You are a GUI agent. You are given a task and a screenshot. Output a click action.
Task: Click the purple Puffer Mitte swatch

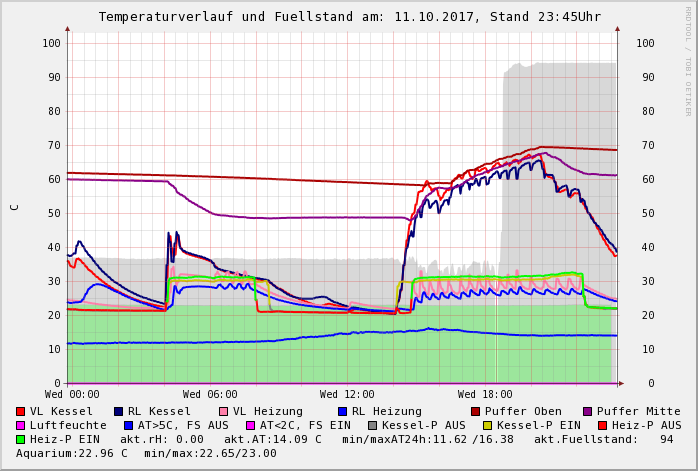click(588, 411)
